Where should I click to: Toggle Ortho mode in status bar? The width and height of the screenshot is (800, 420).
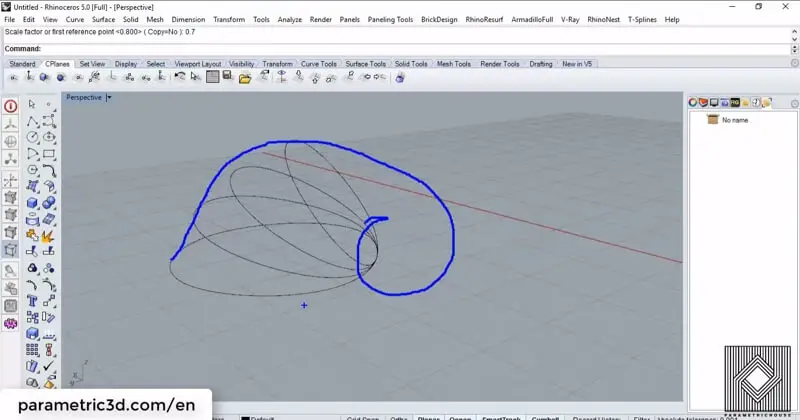tap(398, 417)
